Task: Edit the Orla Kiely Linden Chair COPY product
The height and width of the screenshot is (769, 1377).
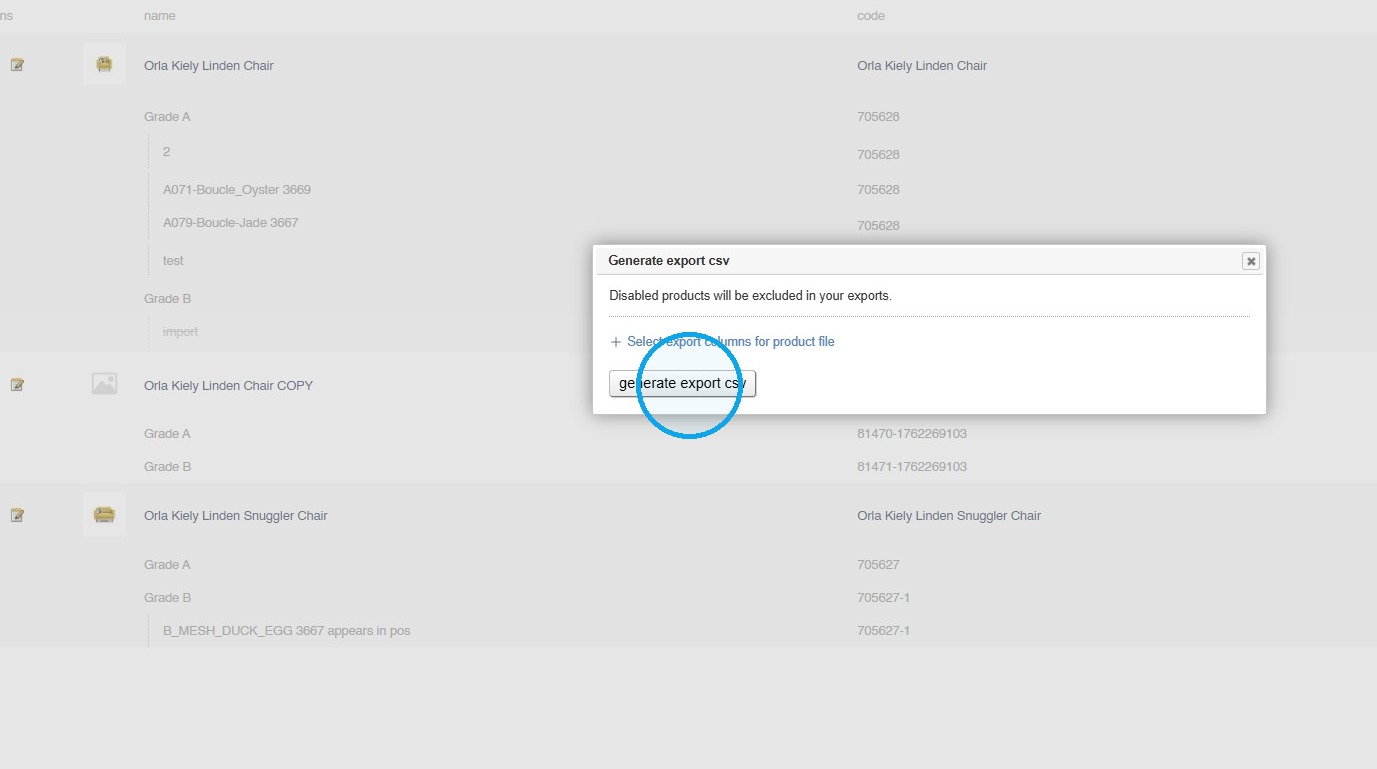Action: coord(17,385)
